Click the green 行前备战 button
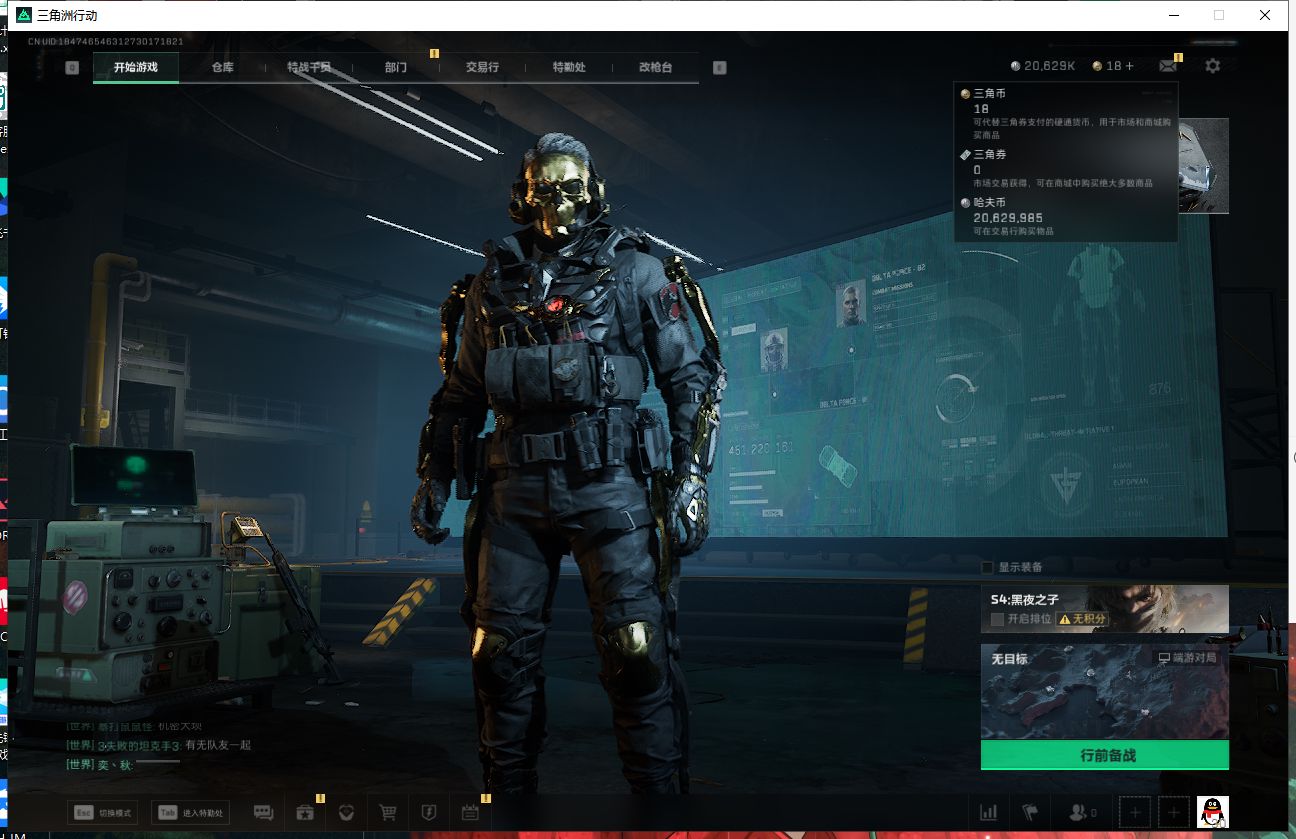This screenshot has height=839, width=1296. (x=1104, y=755)
